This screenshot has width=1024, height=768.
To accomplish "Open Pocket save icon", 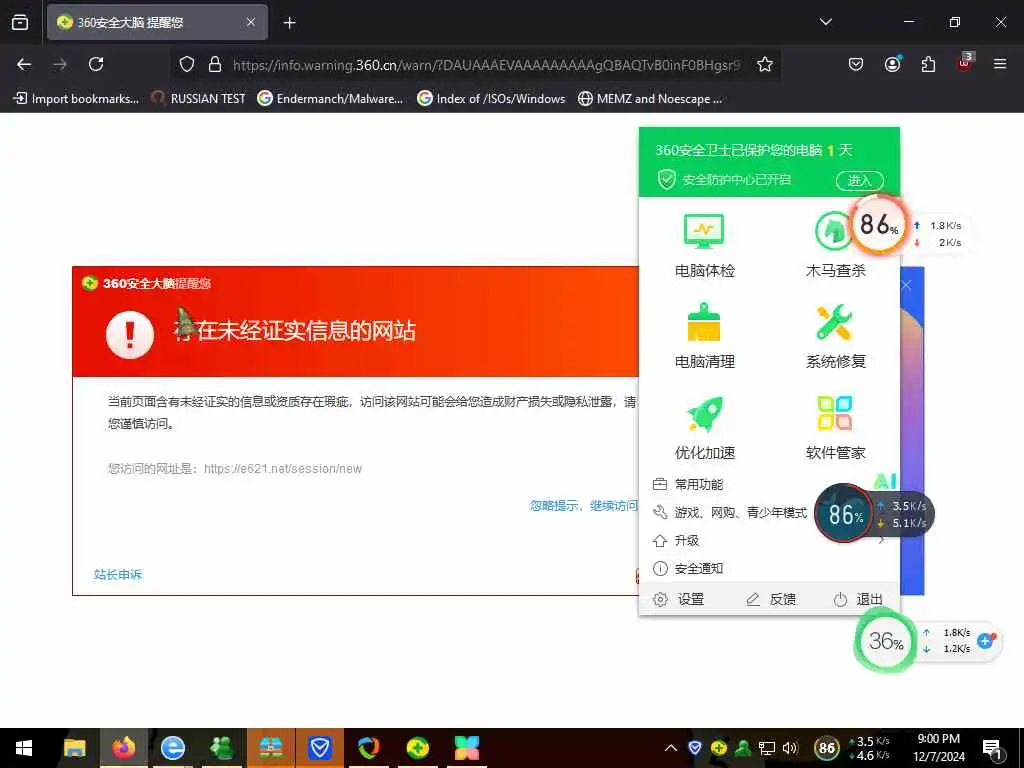I will click(856, 64).
